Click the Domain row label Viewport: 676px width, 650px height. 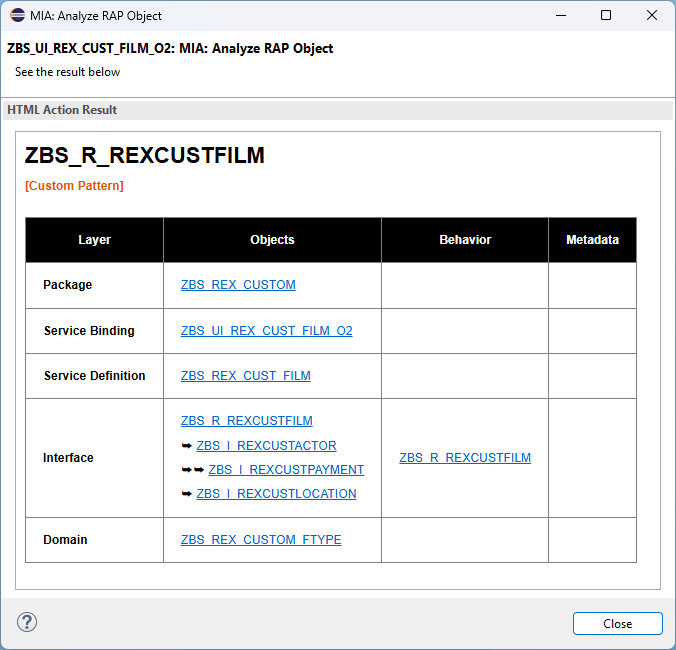pyautogui.click(x=65, y=540)
